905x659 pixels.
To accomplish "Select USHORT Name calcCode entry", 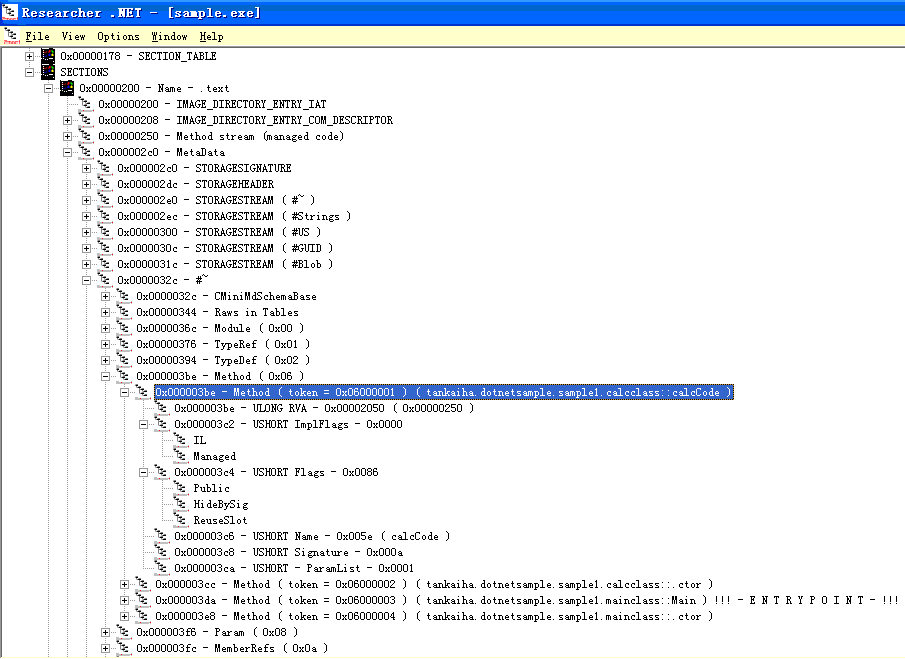I will click(311, 536).
